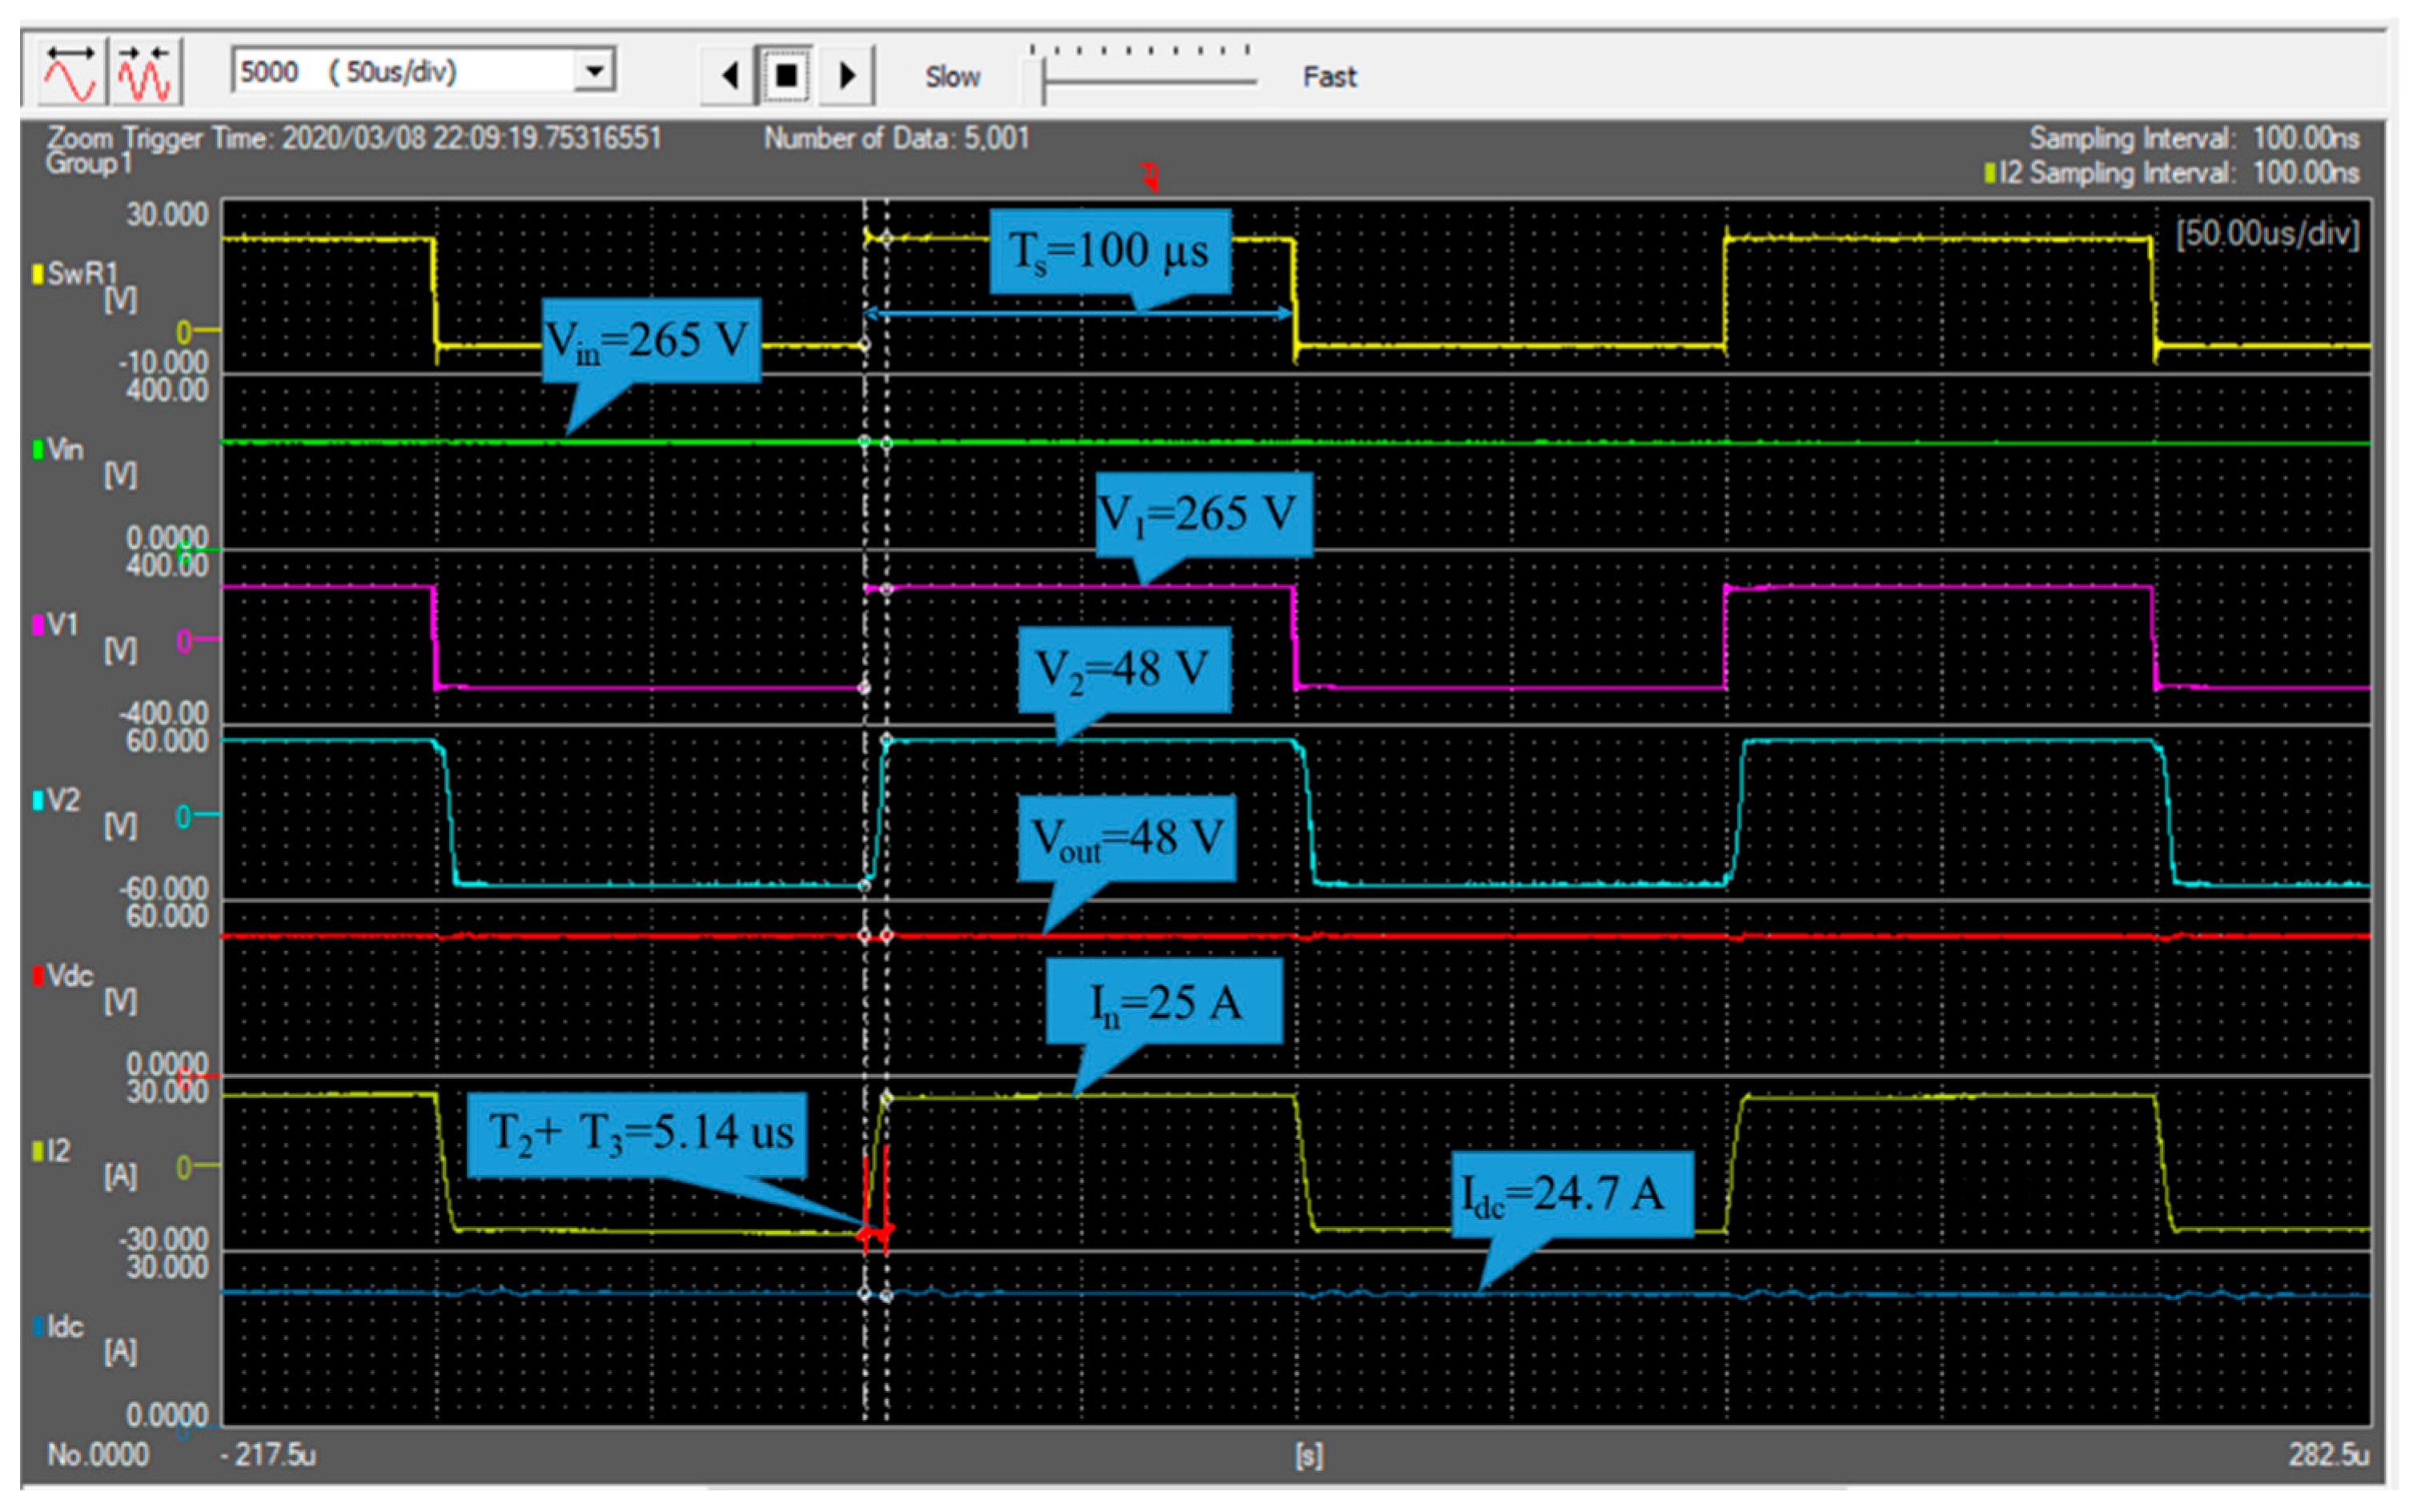Screen dimensions: 2413x1512
Task: Click the magenta V1 channel color marker
Action: [38, 625]
